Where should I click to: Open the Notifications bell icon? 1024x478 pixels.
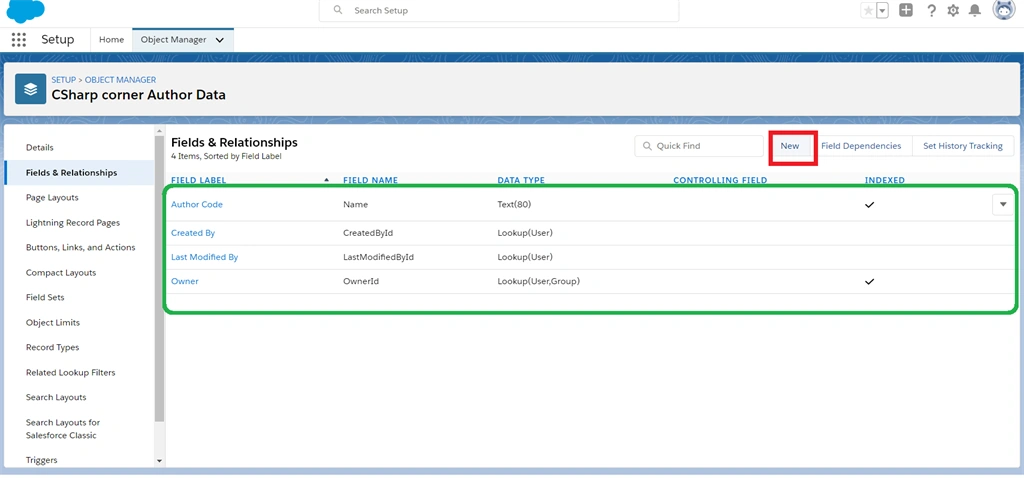pyautogui.click(x=974, y=10)
